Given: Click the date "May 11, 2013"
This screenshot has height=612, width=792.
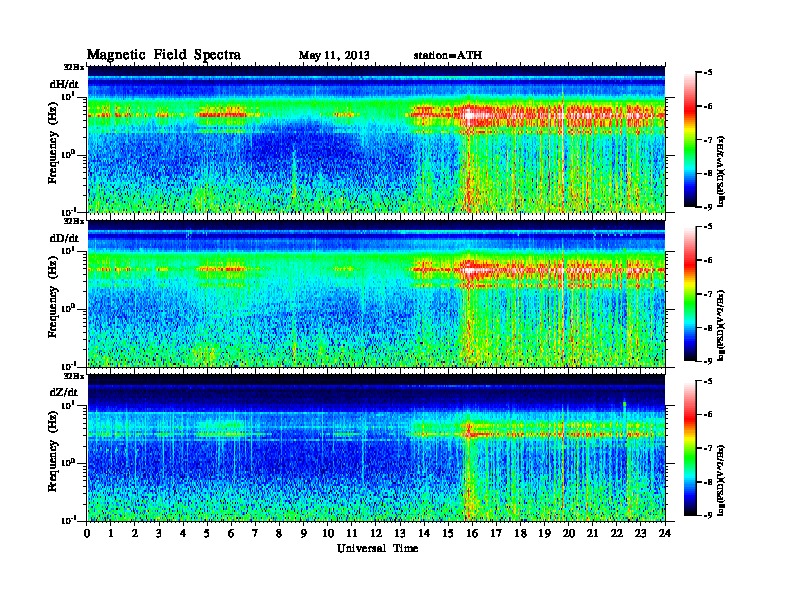Looking at the screenshot, I should click(334, 55).
